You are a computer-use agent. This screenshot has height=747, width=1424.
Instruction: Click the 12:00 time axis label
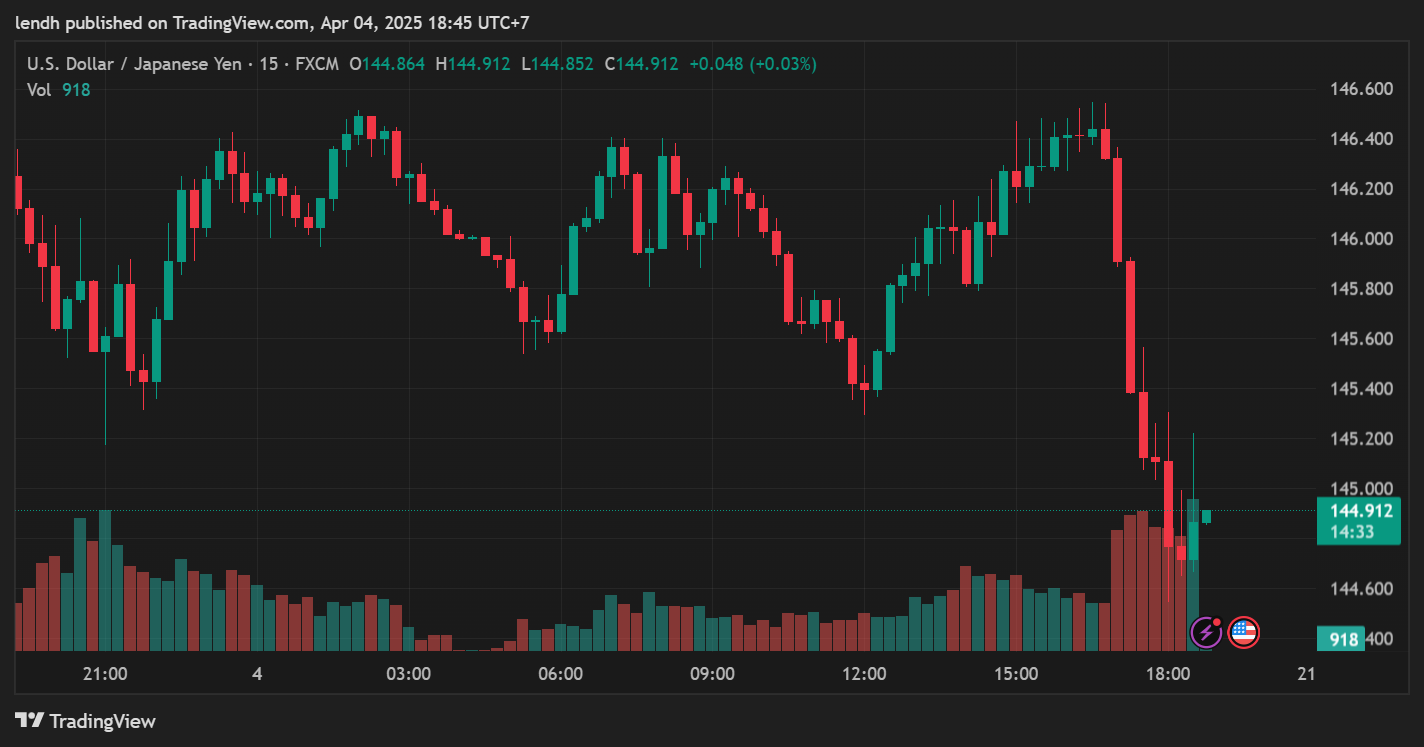[x=864, y=674]
